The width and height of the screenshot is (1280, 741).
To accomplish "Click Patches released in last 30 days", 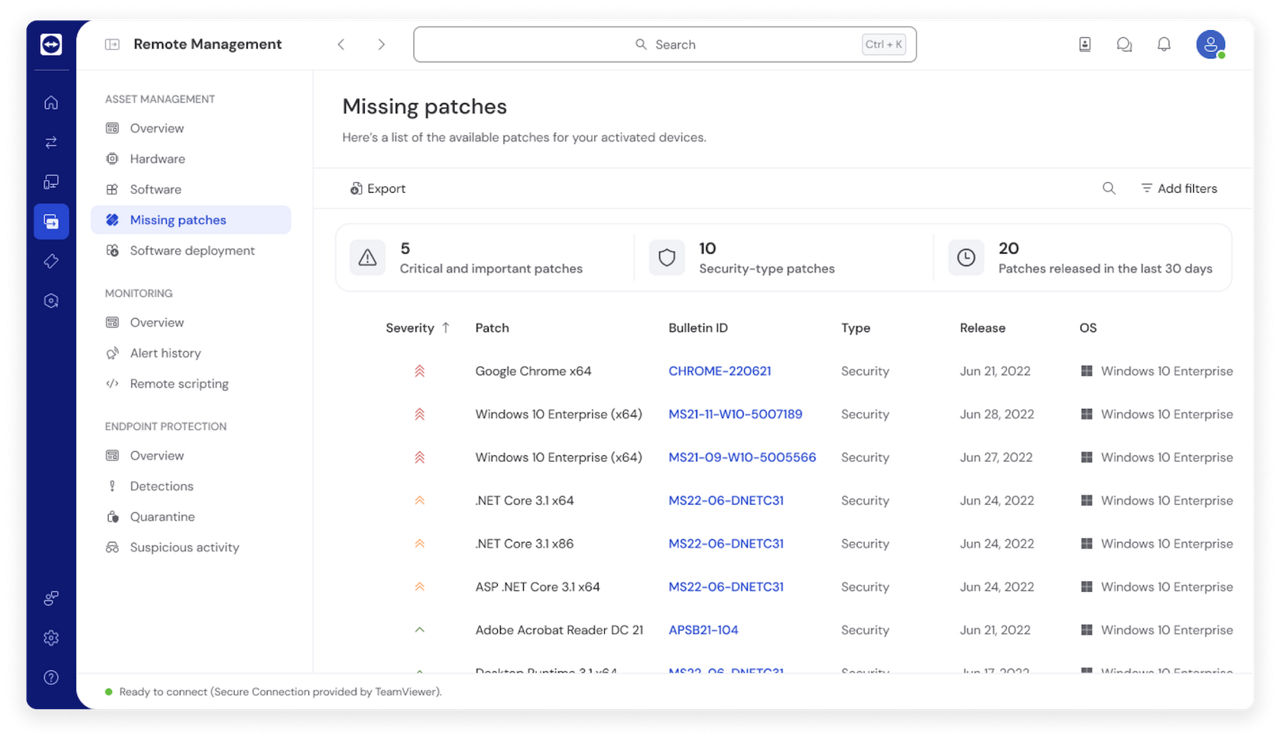I will [1084, 258].
